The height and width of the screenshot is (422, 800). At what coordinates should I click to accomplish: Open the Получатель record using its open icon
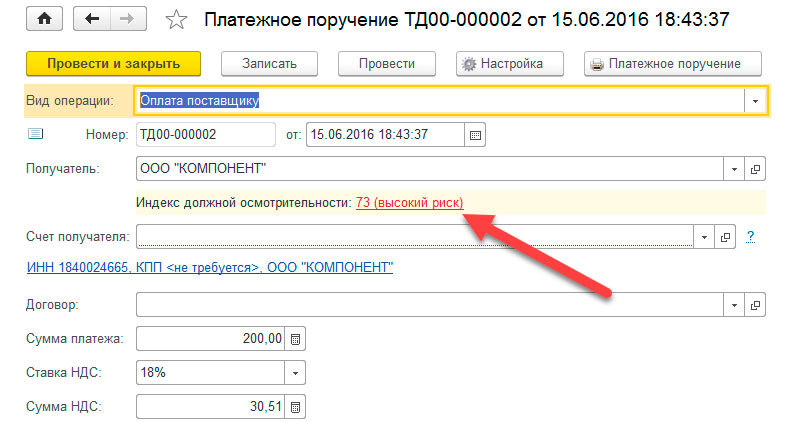click(756, 168)
